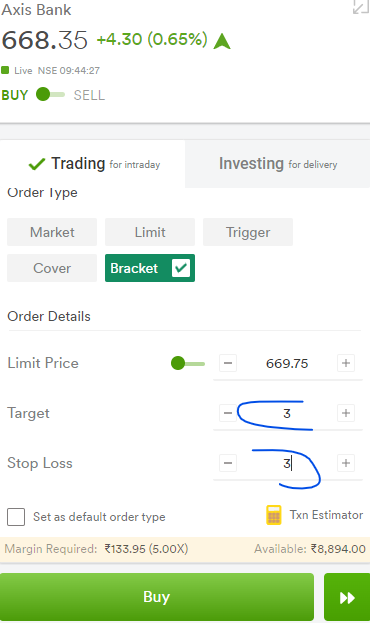Screen dimensions: 370x623
Task: Select the Trading for intraday tab
Action: [94, 164]
